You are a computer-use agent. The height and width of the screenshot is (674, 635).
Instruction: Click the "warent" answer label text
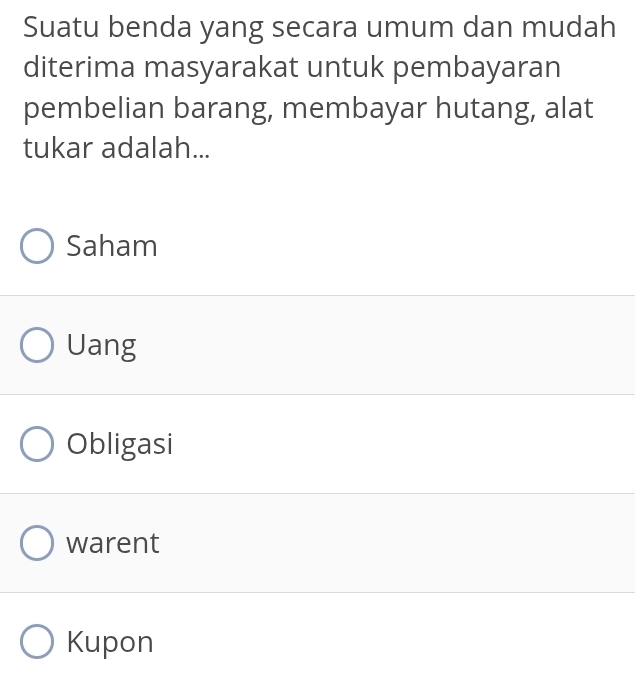[x=113, y=543]
